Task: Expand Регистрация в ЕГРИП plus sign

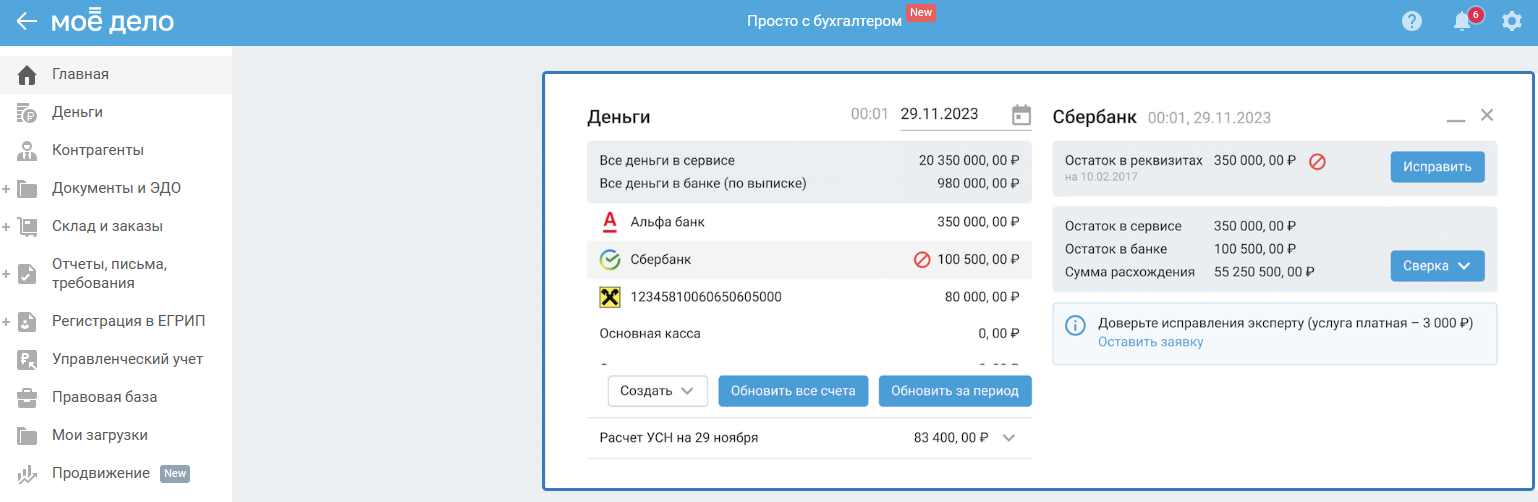Action: pyautogui.click(x=7, y=322)
